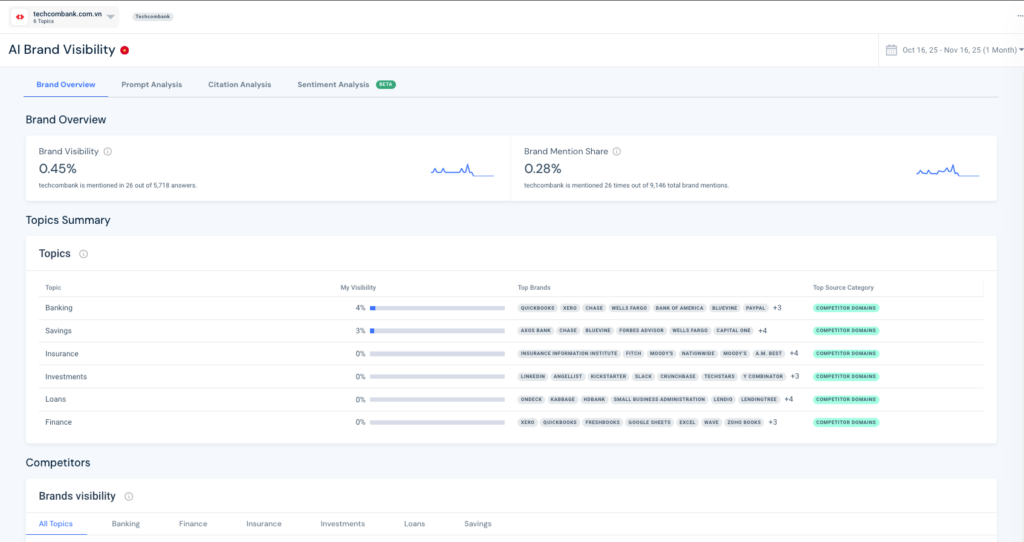This screenshot has height=542, width=1024.
Task: Click the QuickBooks brand tag in Banking row
Action: 537,308
